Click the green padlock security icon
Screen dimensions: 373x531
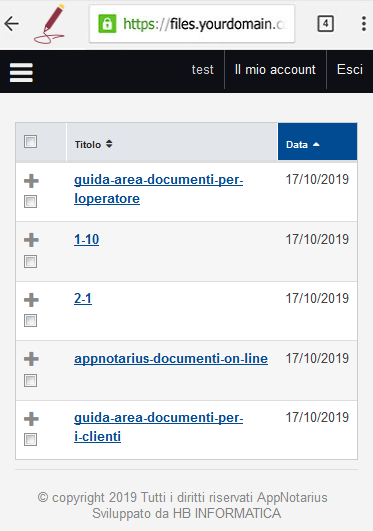[x=107, y=24]
